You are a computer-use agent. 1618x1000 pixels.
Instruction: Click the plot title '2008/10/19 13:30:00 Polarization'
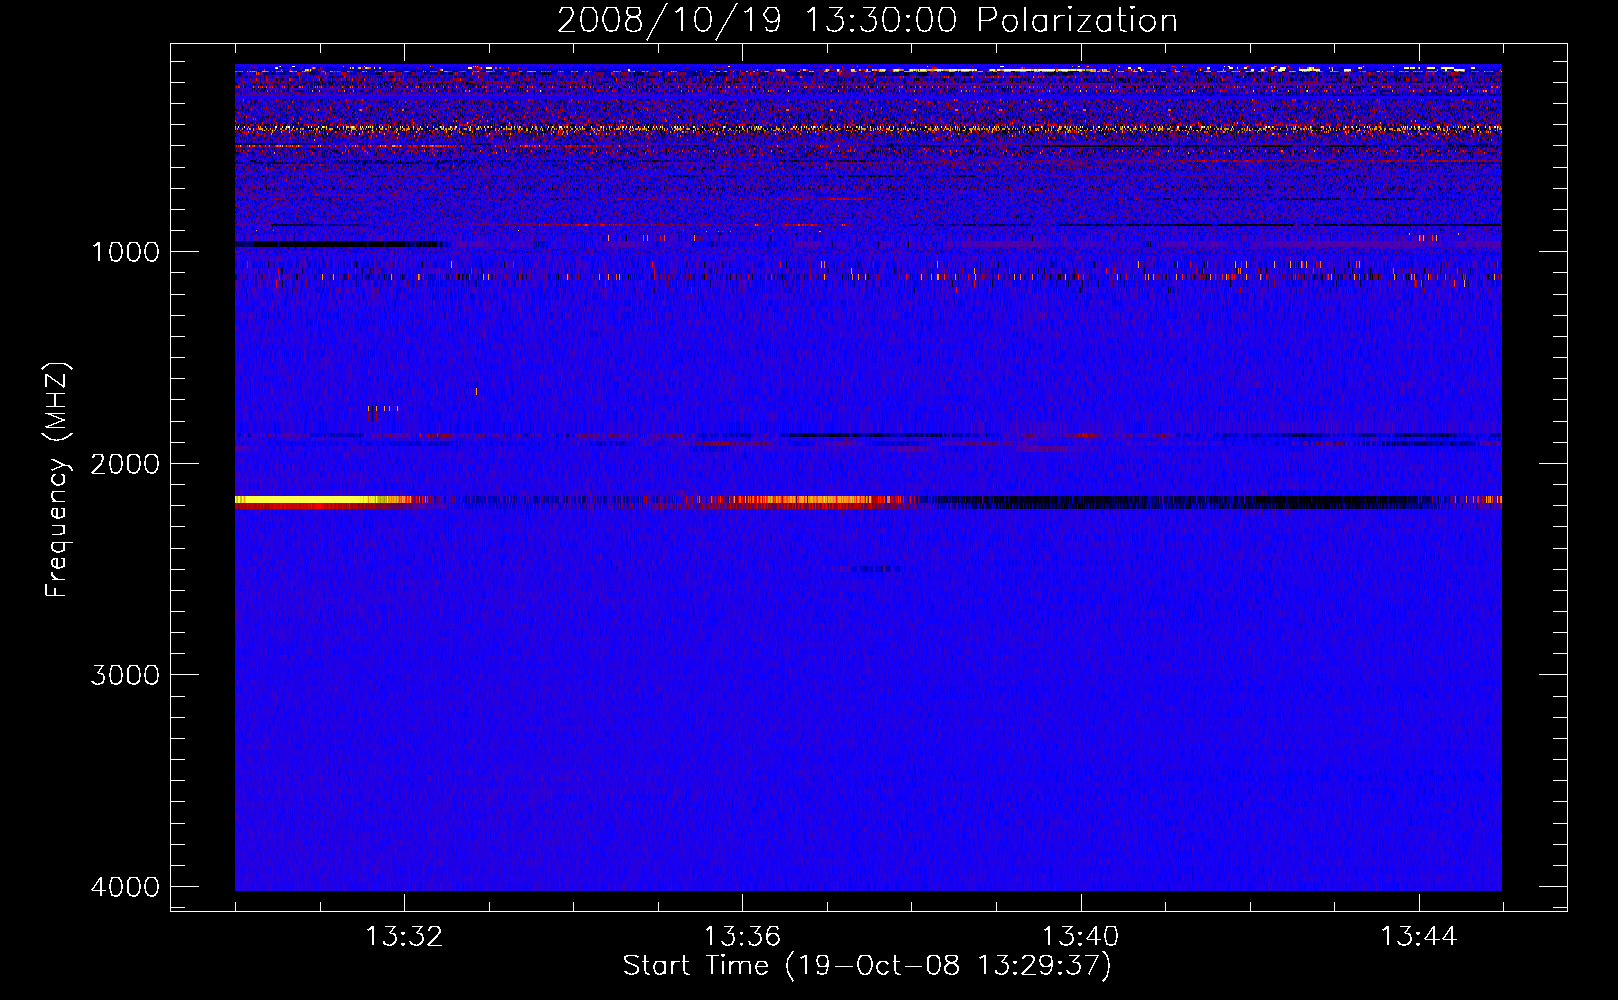click(867, 20)
